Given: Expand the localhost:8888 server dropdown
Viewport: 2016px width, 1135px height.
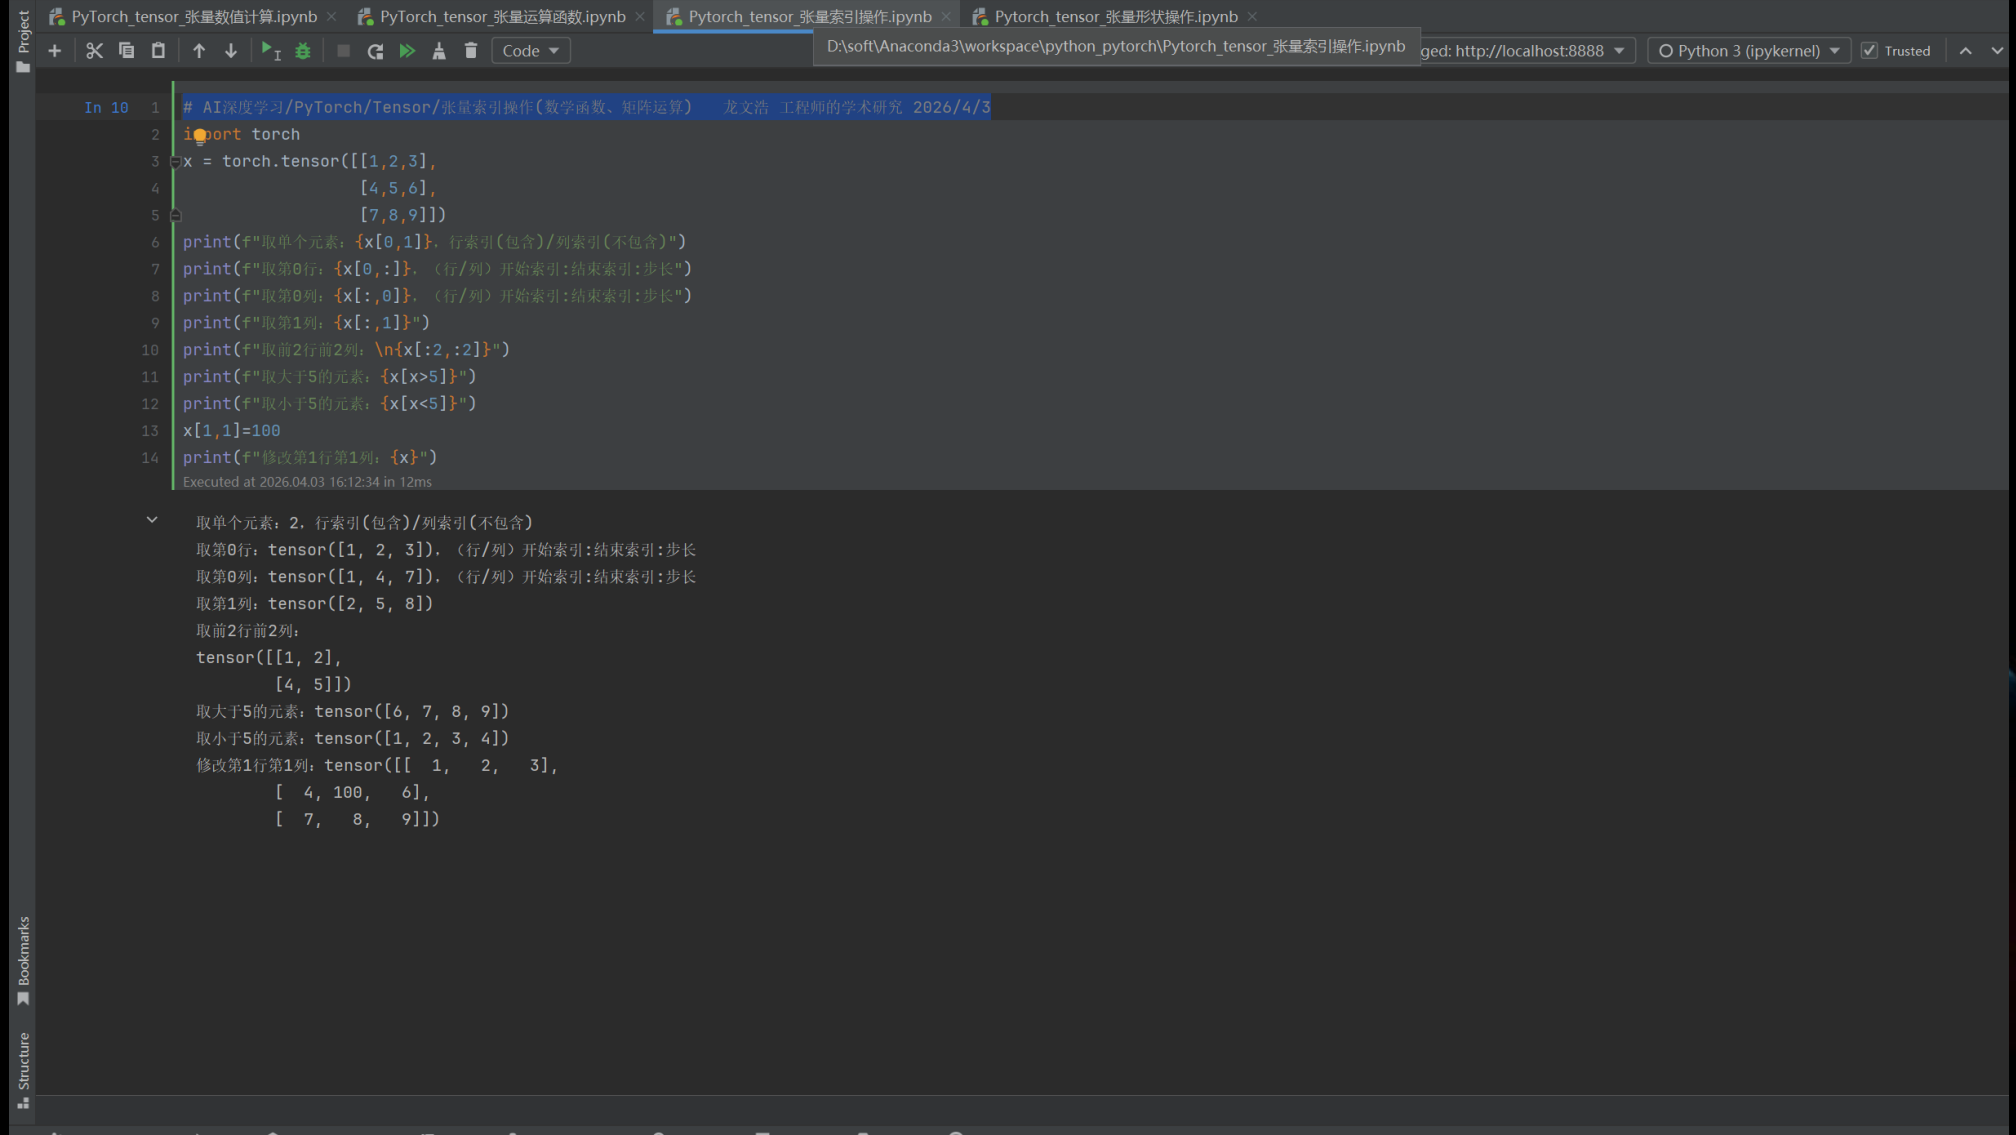Looking at the screenshot, I should (x=1619, y=51).
